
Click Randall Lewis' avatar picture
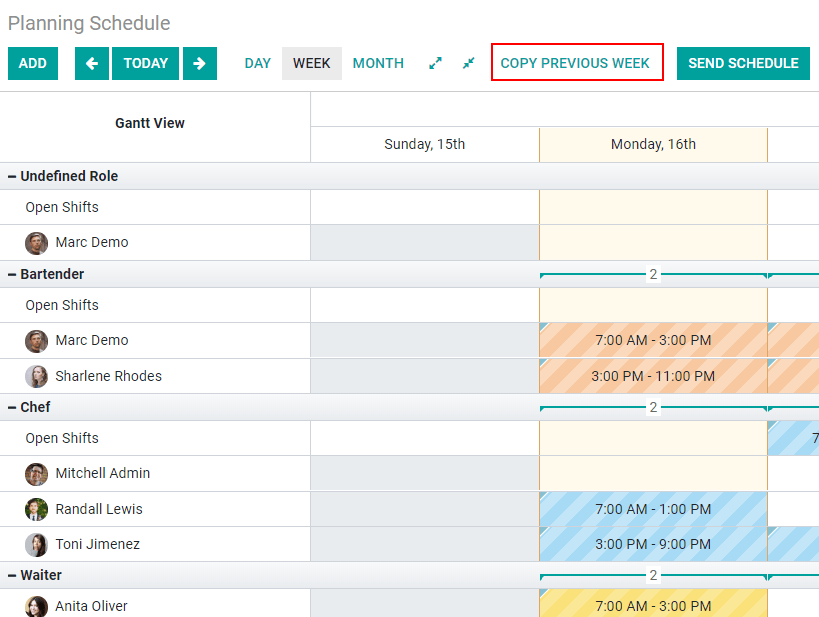click(37, 509)
